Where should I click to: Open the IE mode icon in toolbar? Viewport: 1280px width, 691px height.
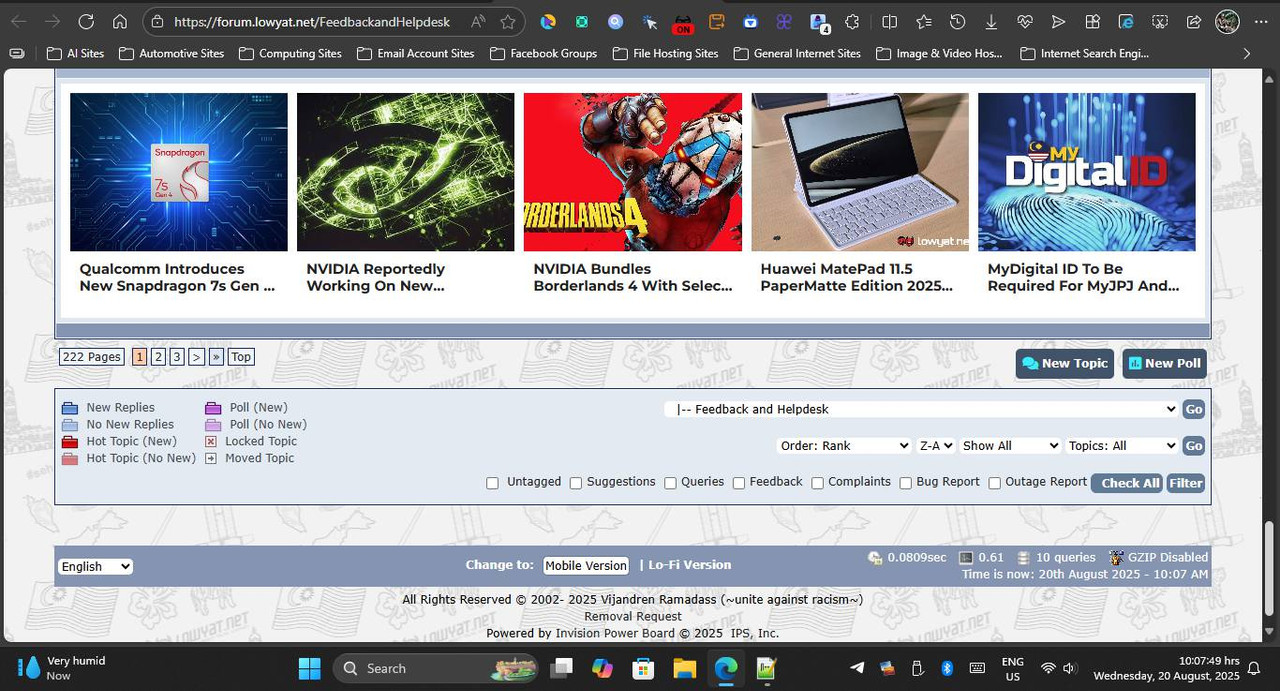tap(1126, 21)
